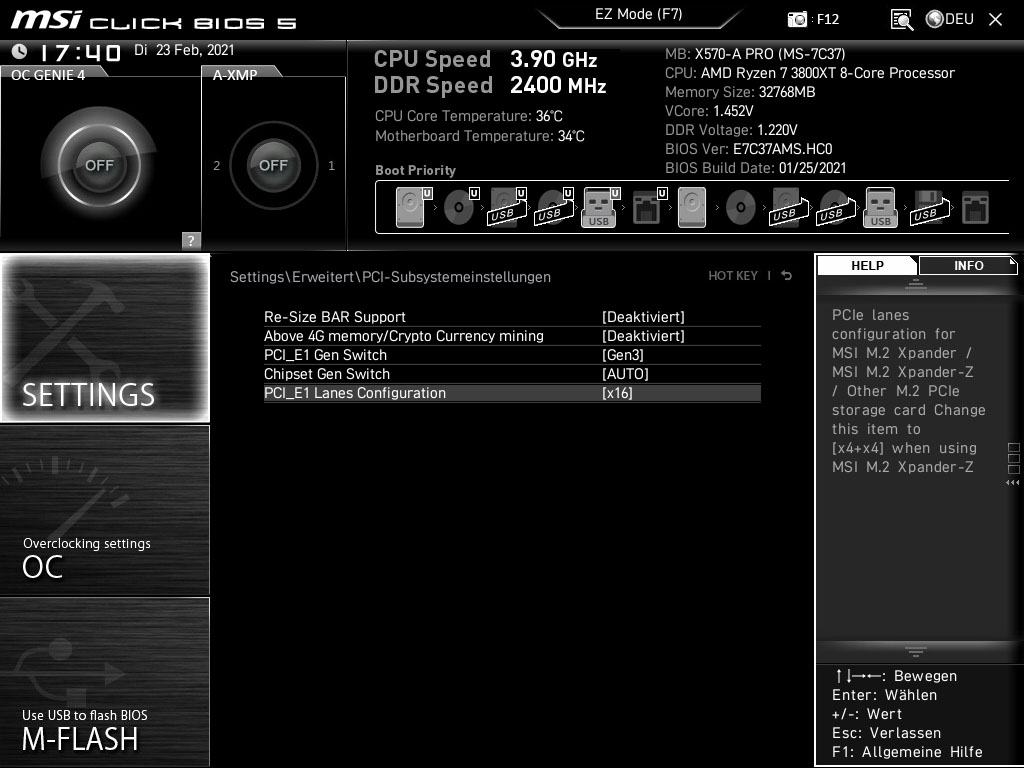Click the VCore: 1.452V line
1024x768 pixels.
point(709,110)
